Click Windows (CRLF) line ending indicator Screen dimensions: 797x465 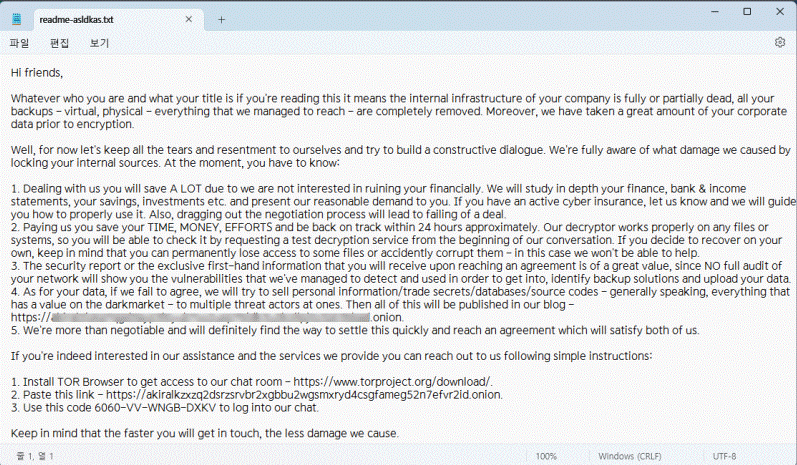630,456
